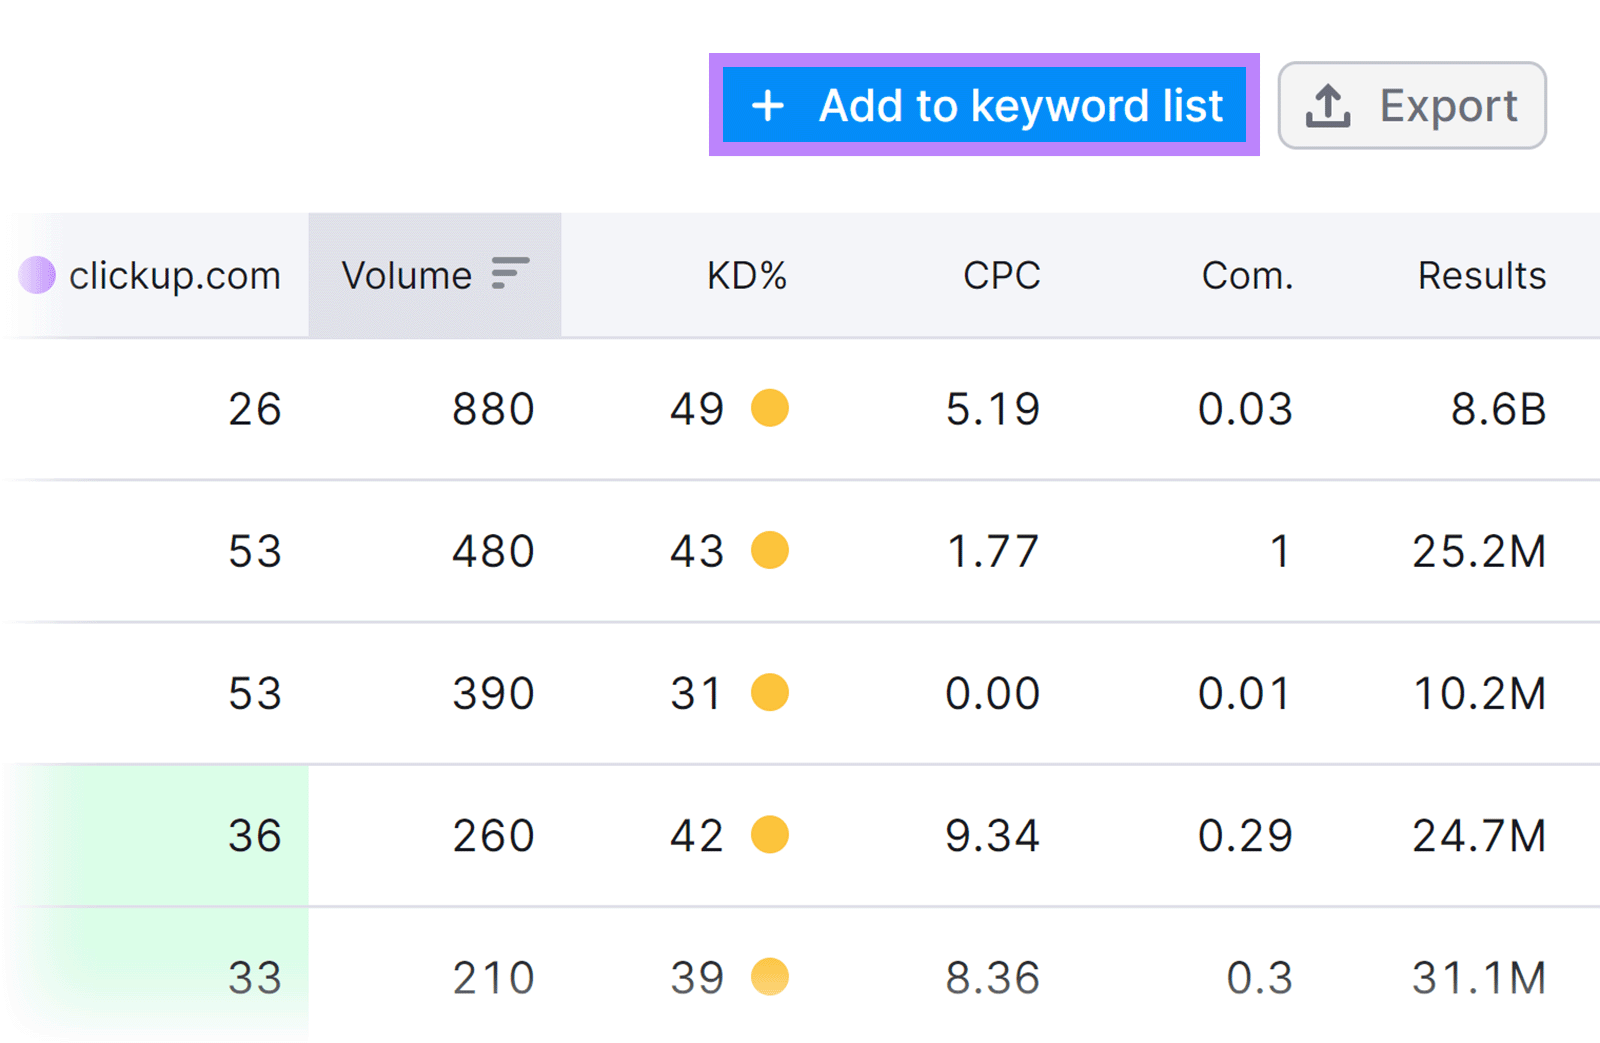Screen dimensions: 1600x1043
Task: Click the yellow difficulty dot beside KD 39
Action: pyautogui.click(x=770, y=977)
